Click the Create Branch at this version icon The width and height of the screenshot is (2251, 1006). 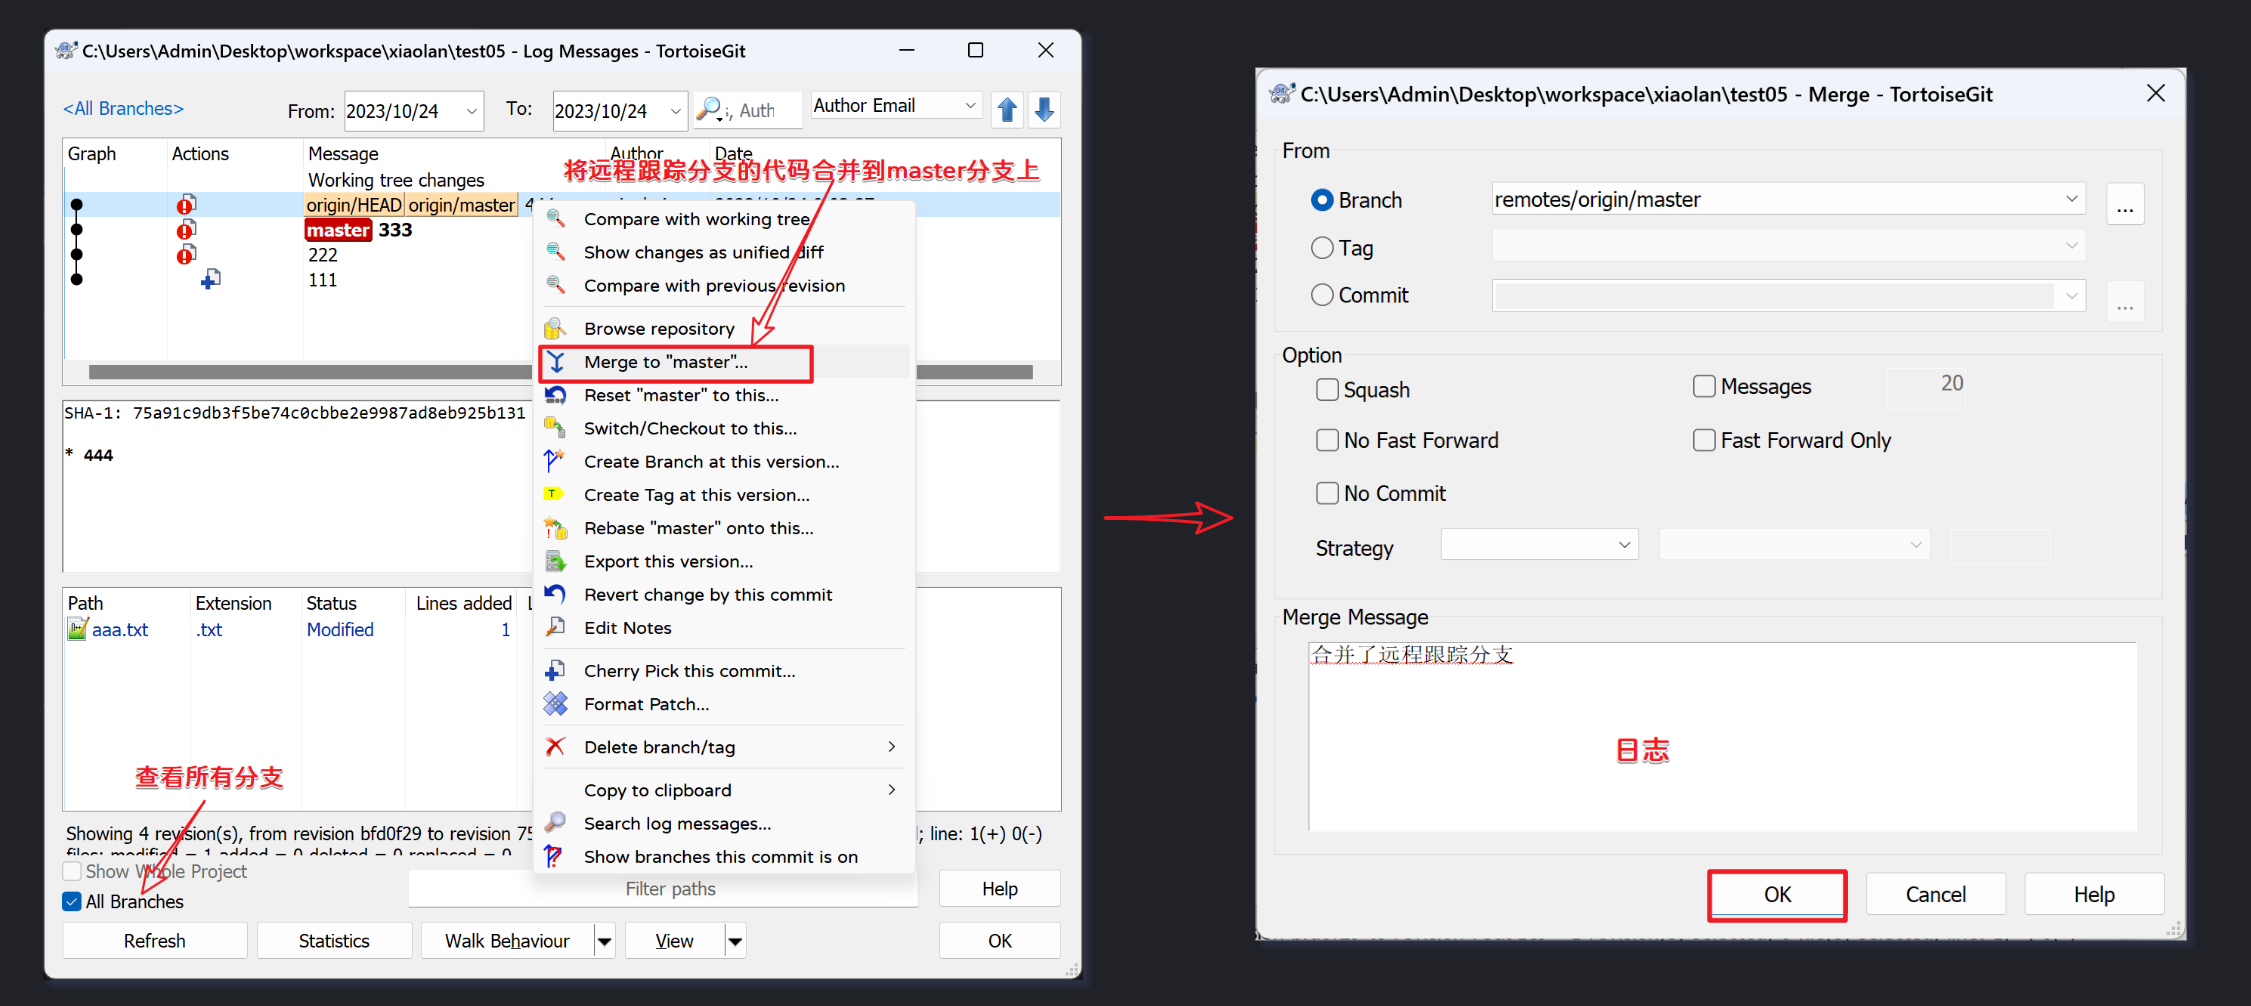coord(554,461)
